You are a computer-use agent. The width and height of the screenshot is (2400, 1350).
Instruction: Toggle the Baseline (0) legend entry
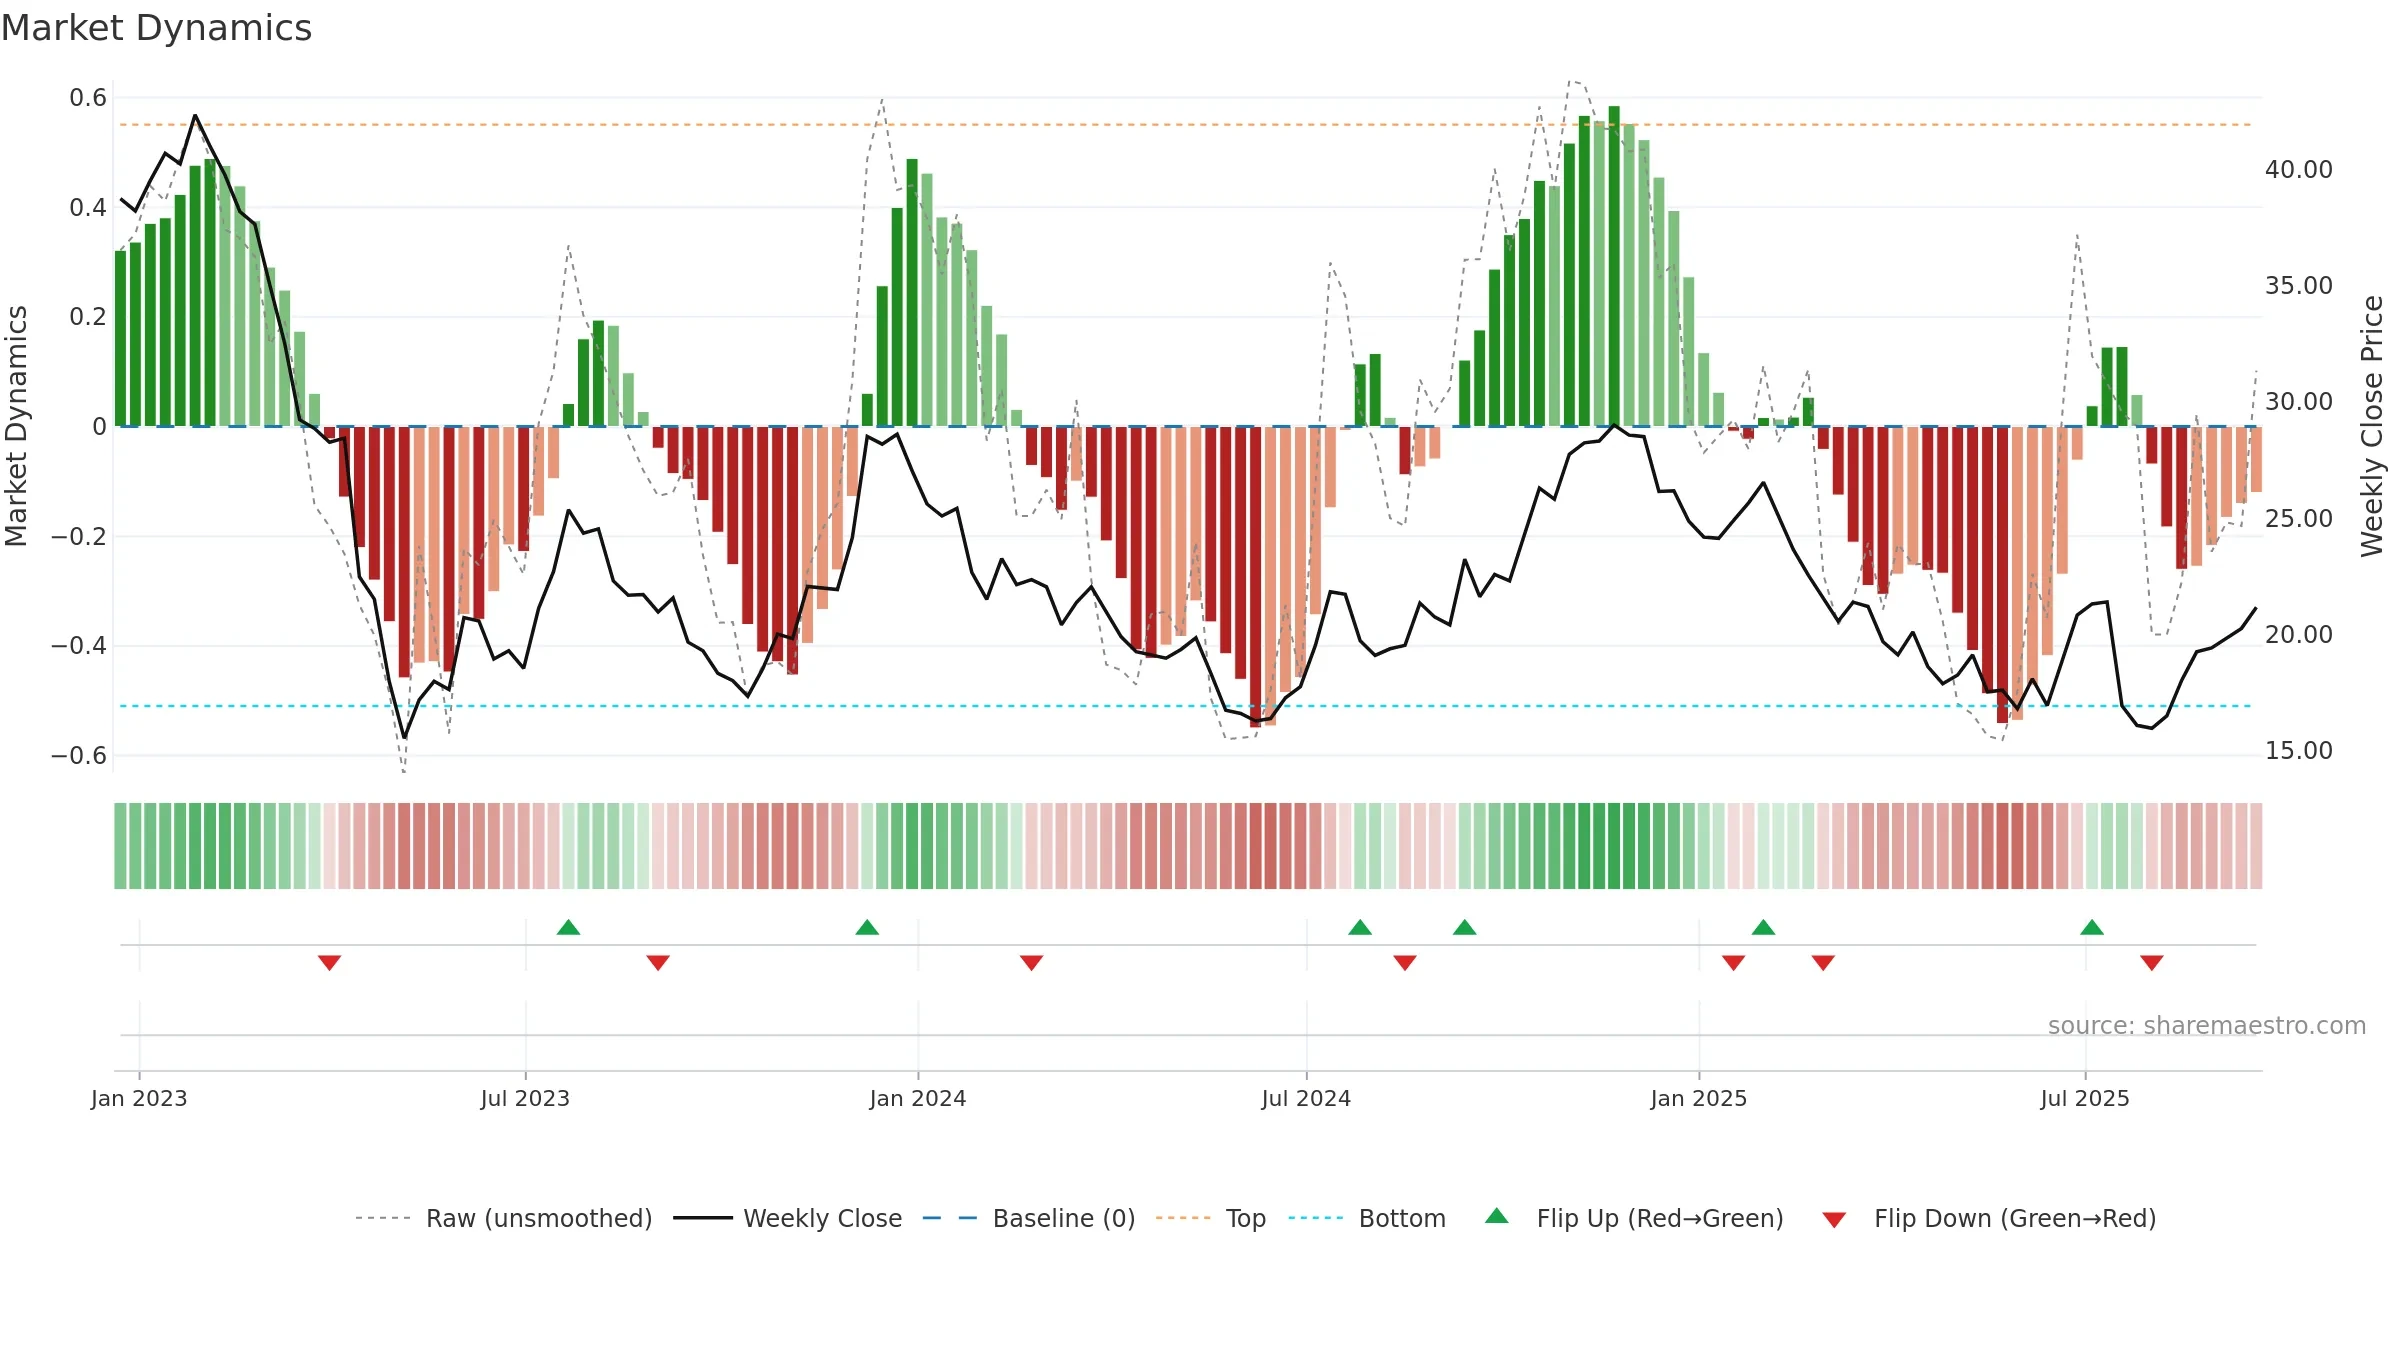click(x=1029, y=1218)
